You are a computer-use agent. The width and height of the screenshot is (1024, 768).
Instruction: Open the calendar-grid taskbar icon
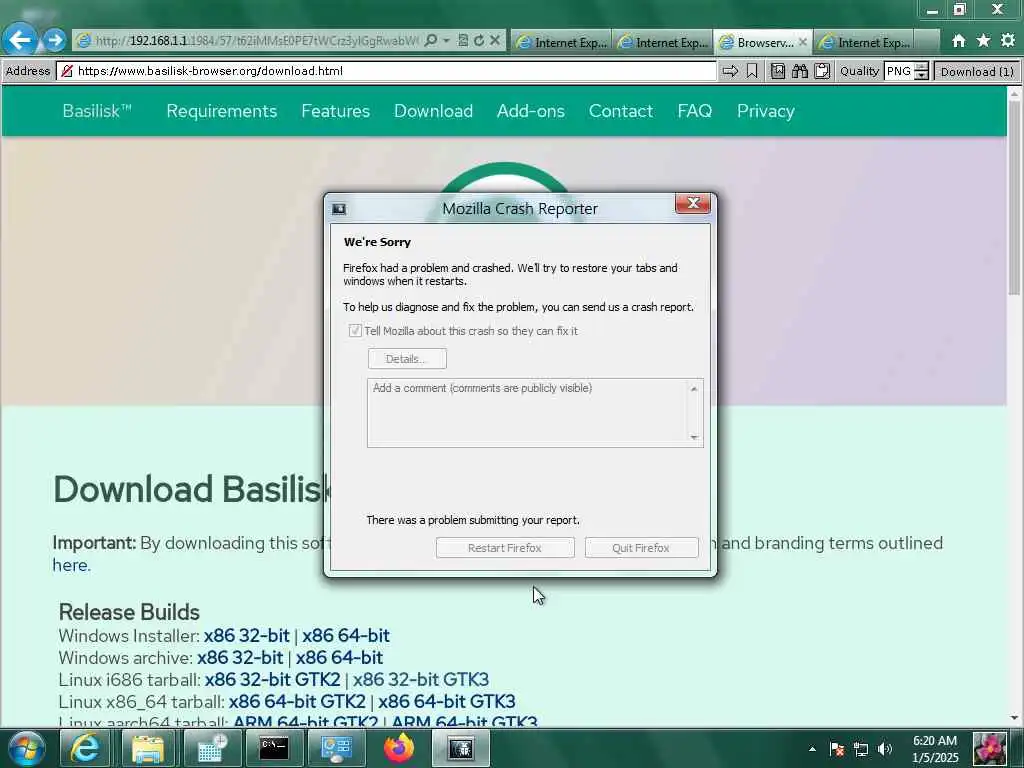tap(212, 748)
